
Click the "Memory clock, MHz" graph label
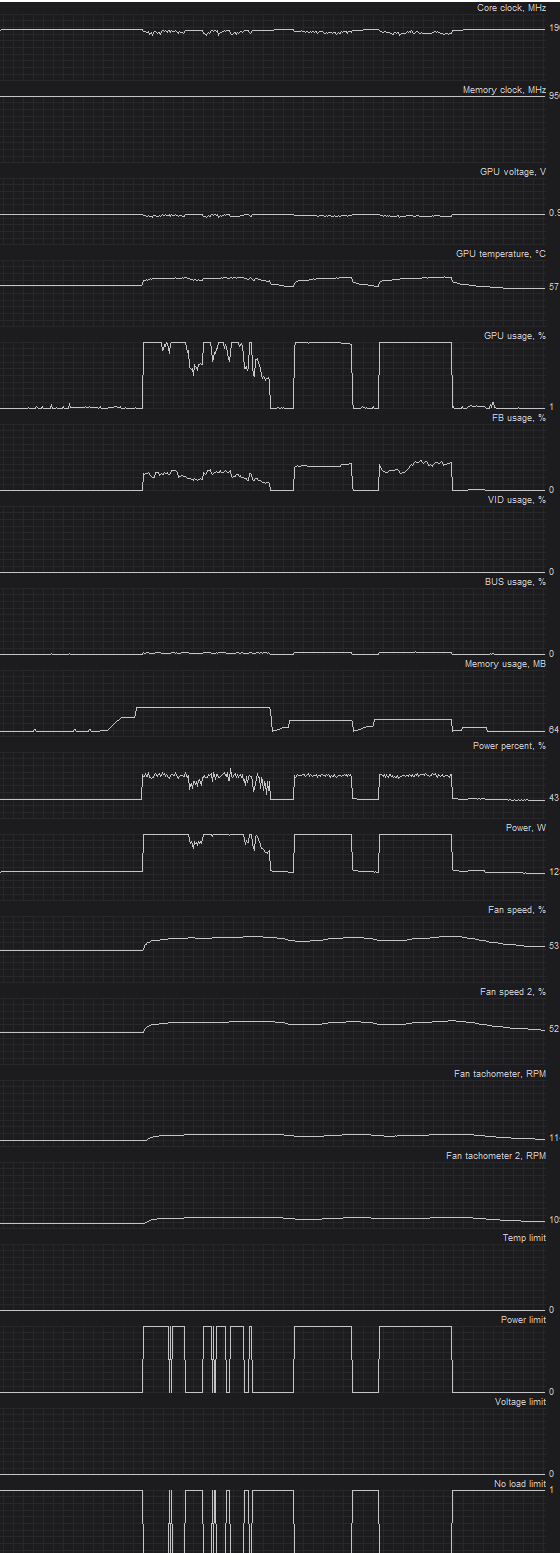point(504,90)
